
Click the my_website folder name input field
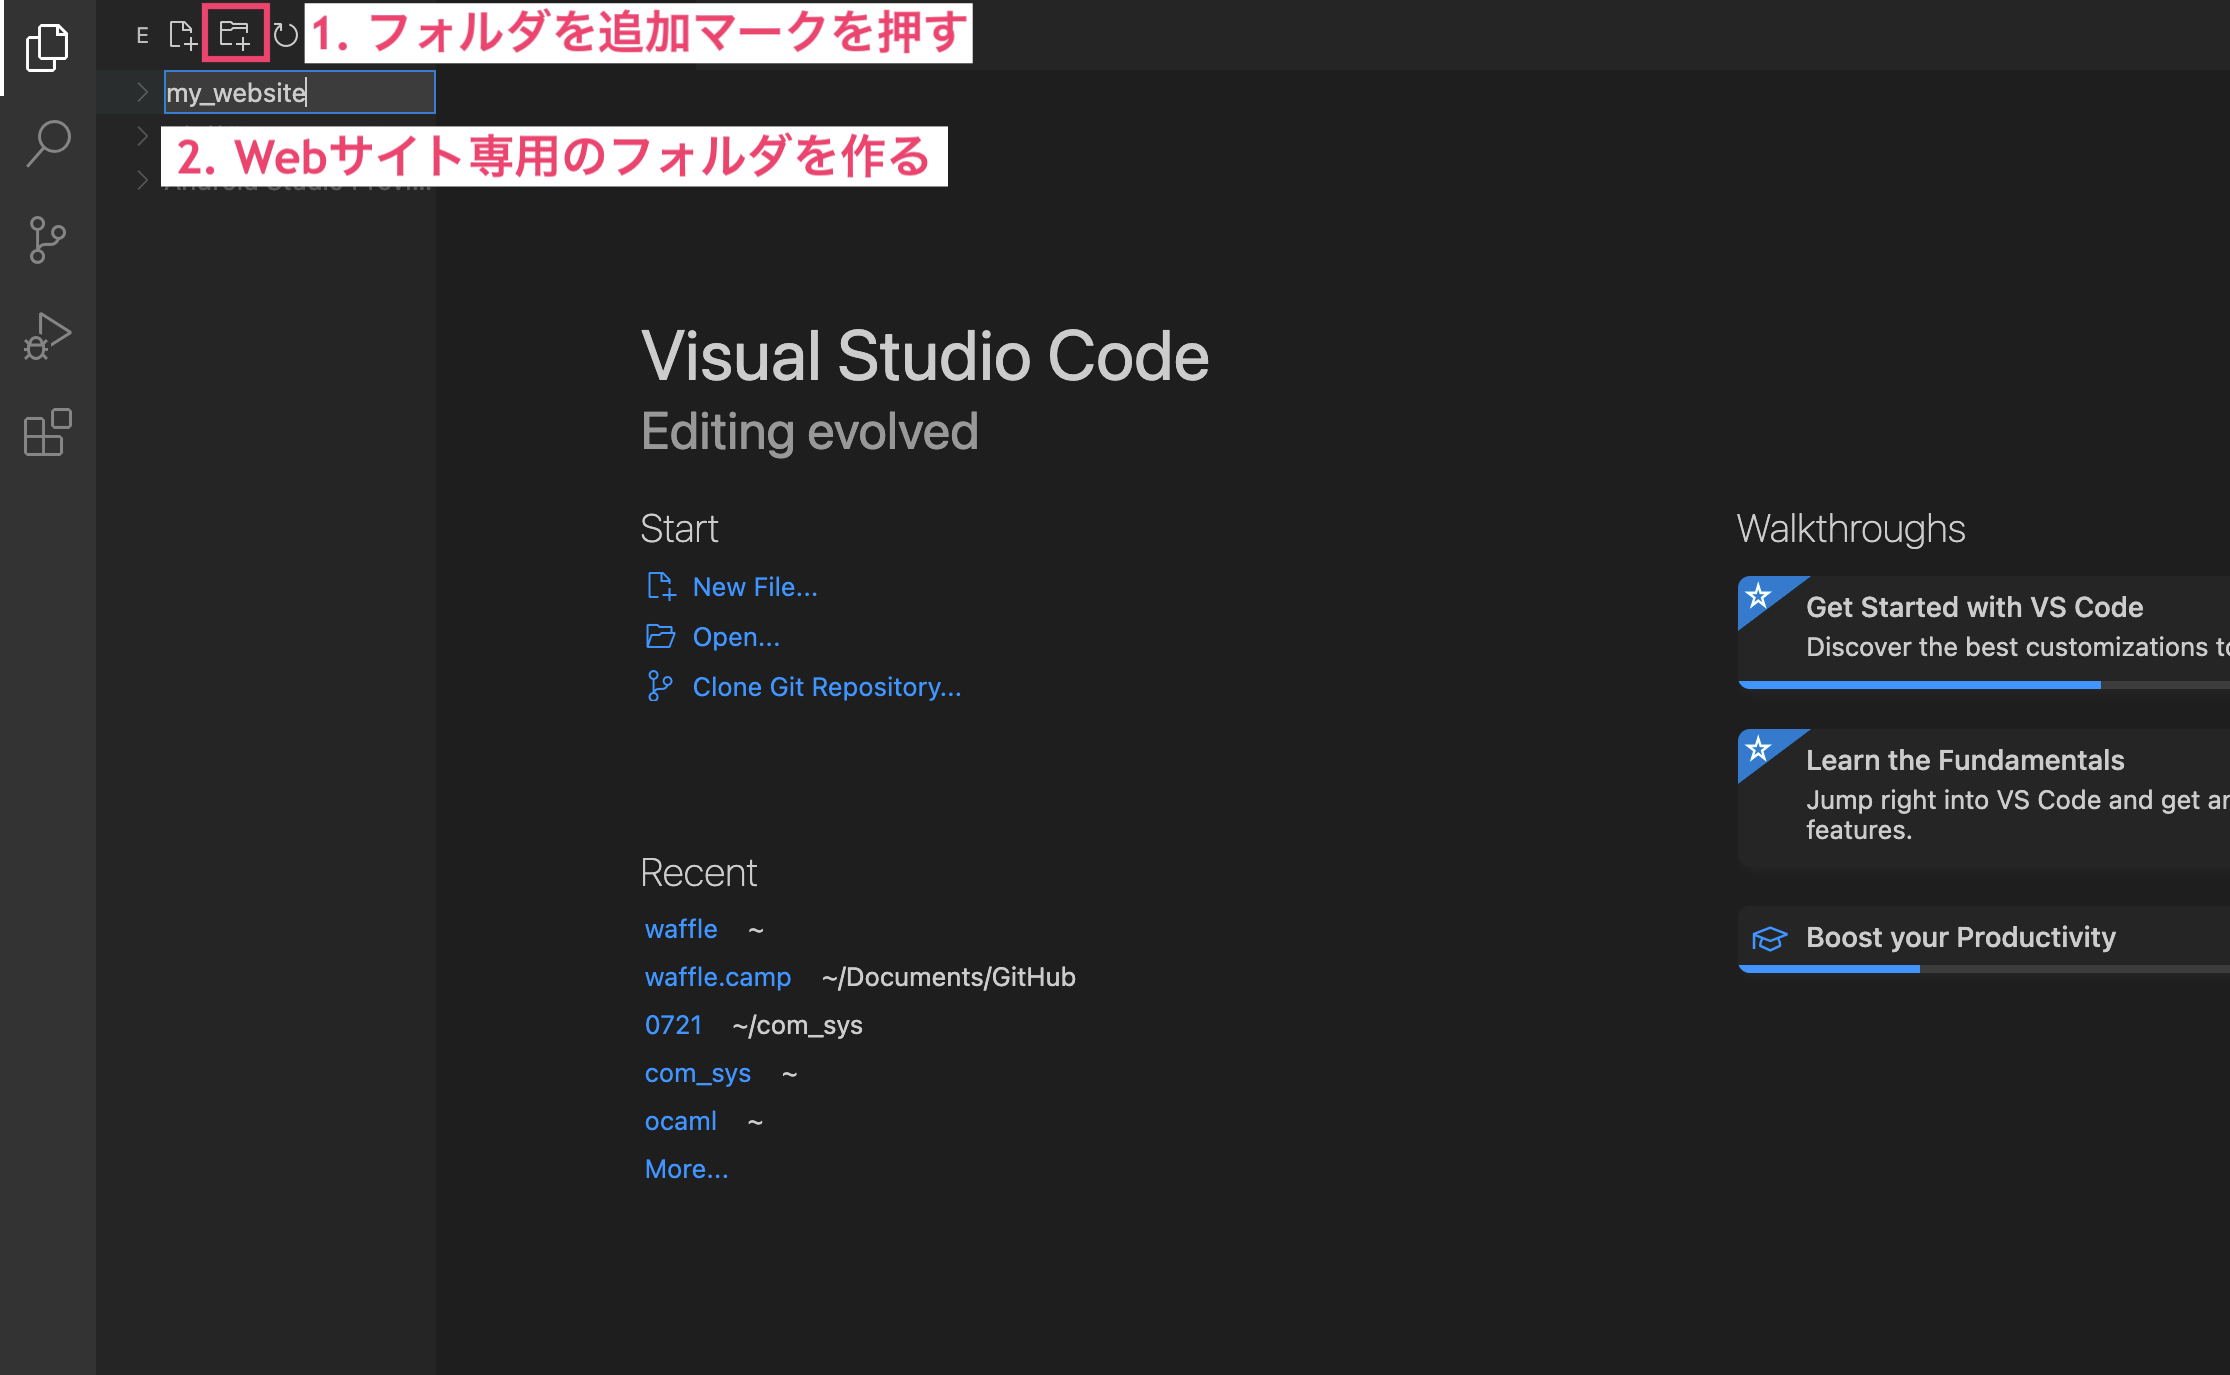(x=299, y=93)
